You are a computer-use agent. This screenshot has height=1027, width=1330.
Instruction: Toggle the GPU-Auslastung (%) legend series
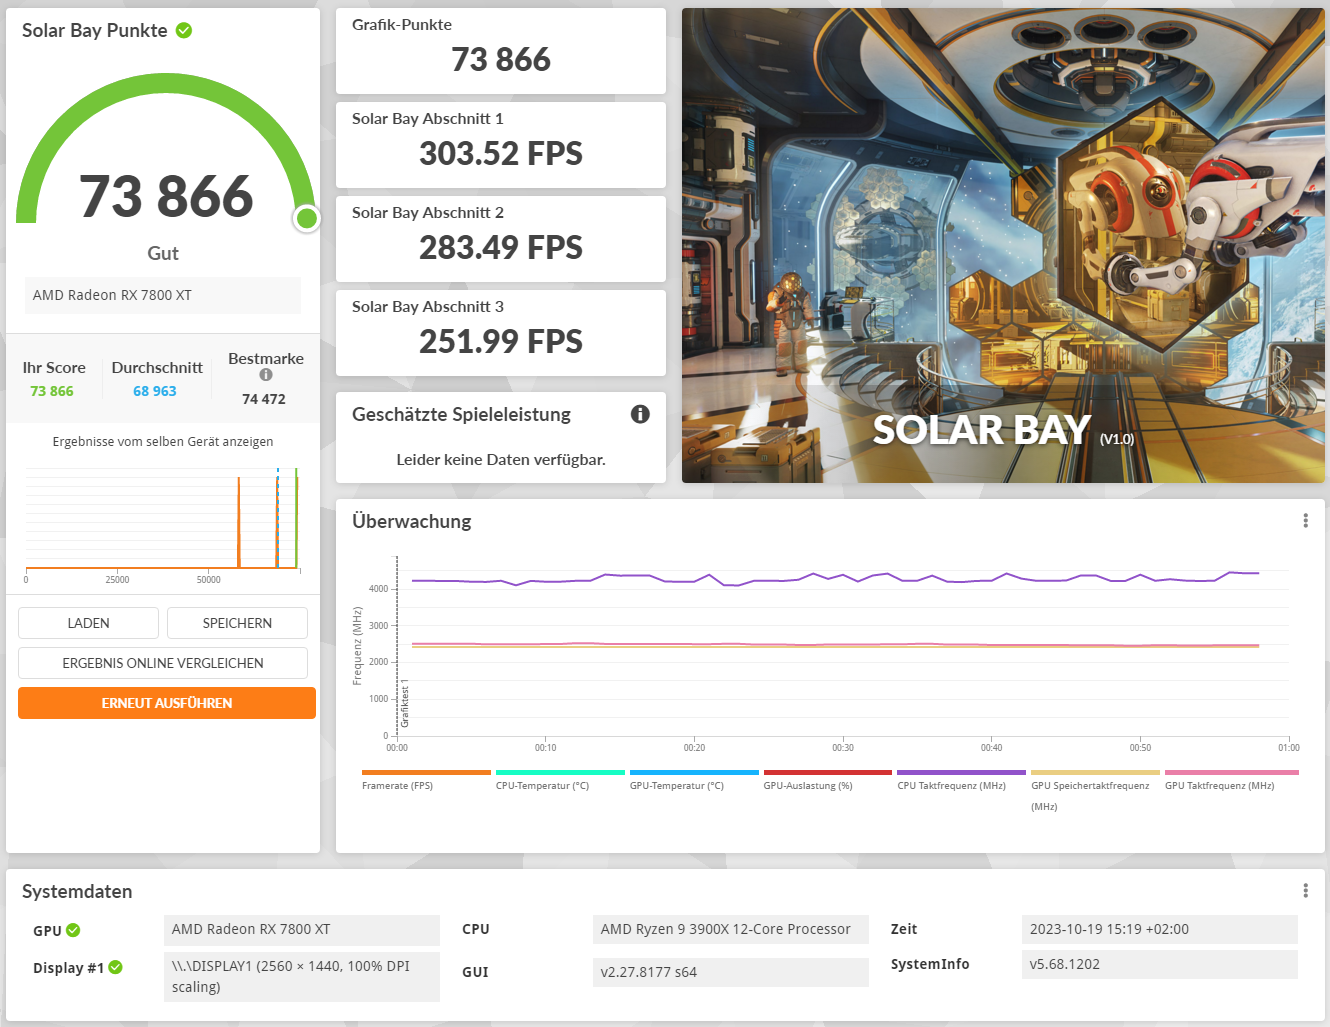point(828,780)
